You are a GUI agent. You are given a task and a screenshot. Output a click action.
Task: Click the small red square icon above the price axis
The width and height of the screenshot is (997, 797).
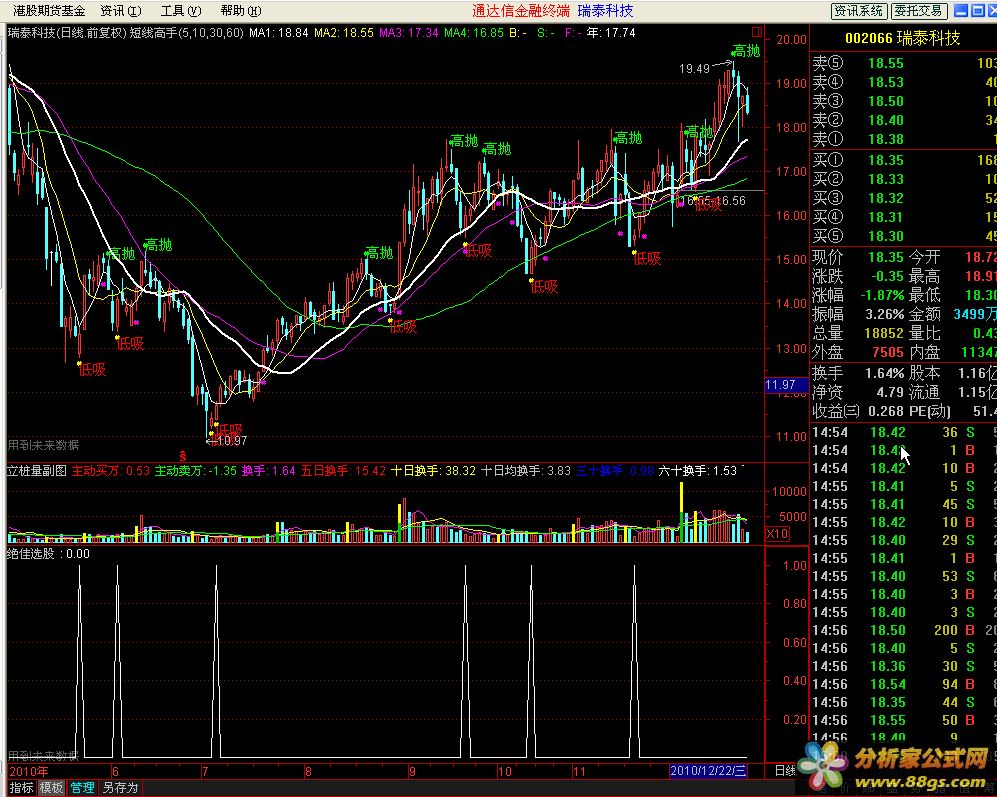pyautogui.click(x=757, y=32)
